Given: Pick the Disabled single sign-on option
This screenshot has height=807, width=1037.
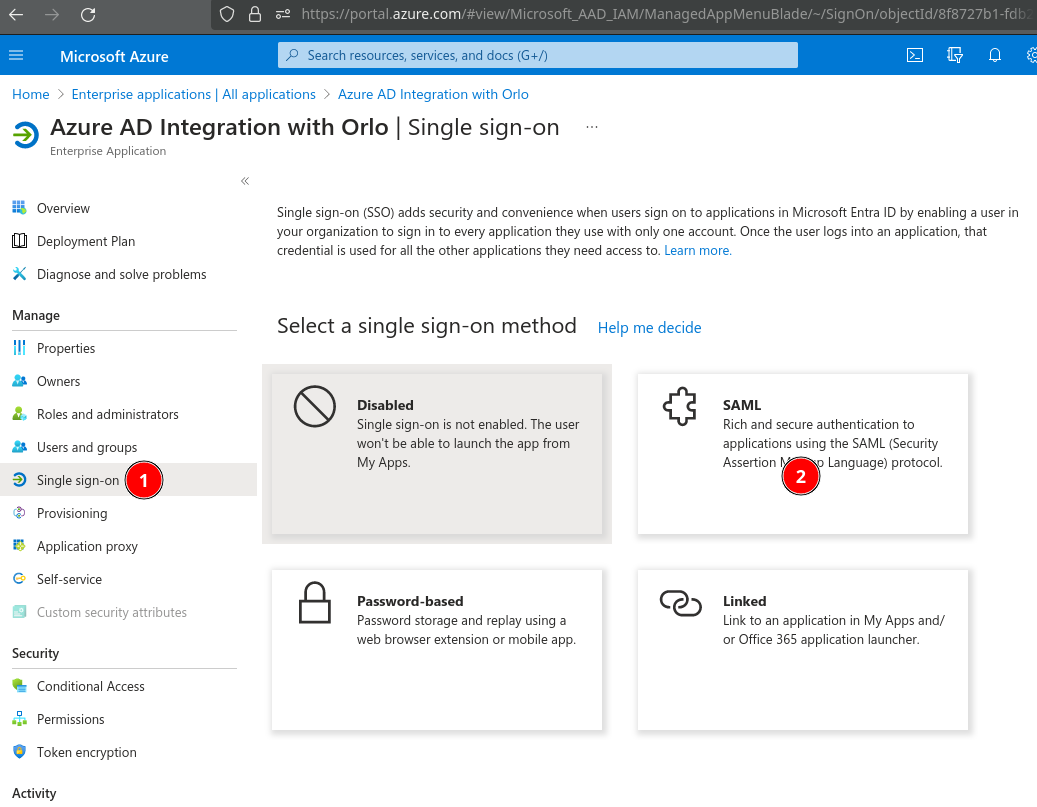Looking at the screenshot, I should (x=437, y=453).
